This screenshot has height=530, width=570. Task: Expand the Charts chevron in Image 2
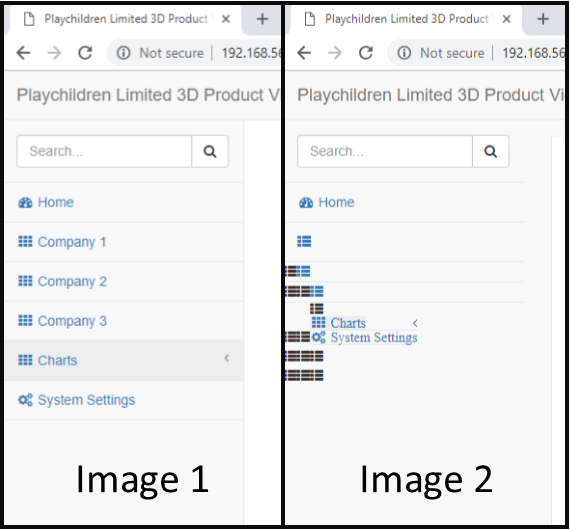[415, 323]
